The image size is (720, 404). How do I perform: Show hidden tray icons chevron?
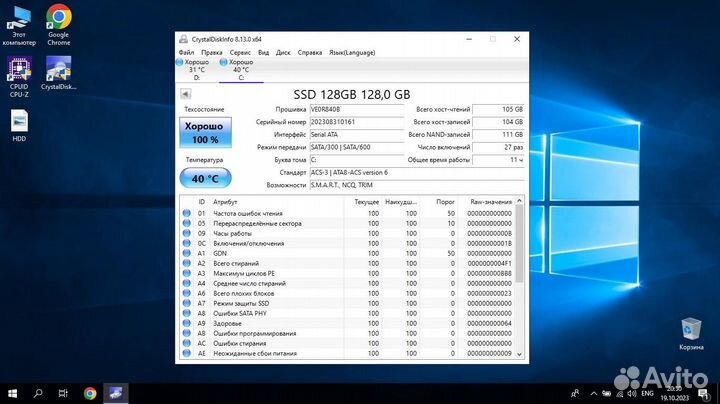593,393
